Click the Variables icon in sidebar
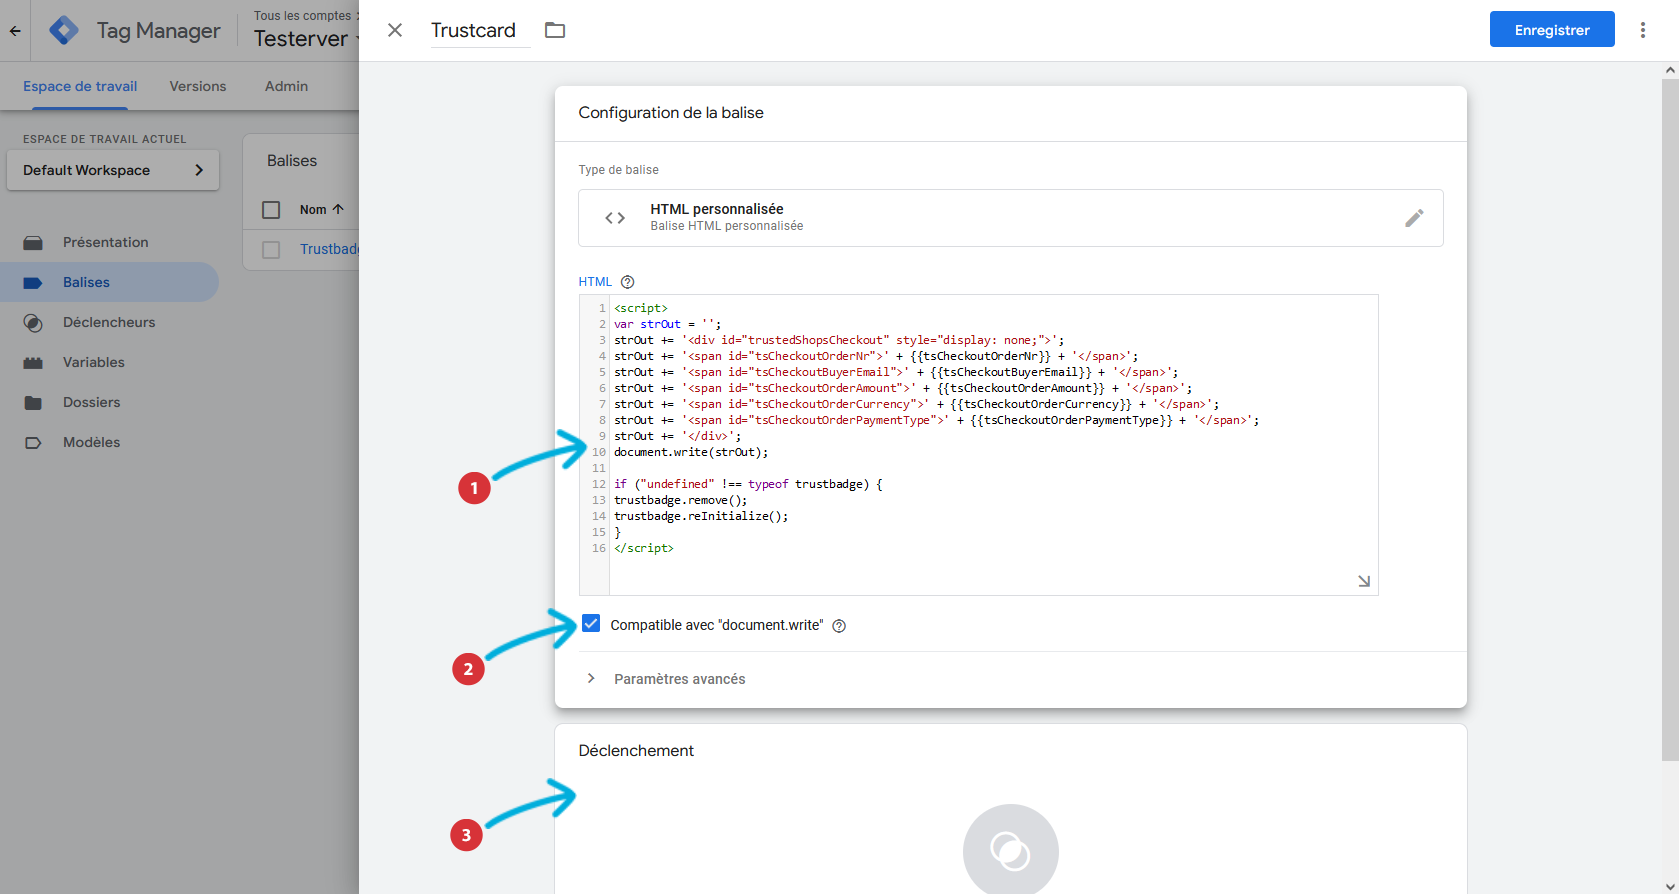 point(33,363)
